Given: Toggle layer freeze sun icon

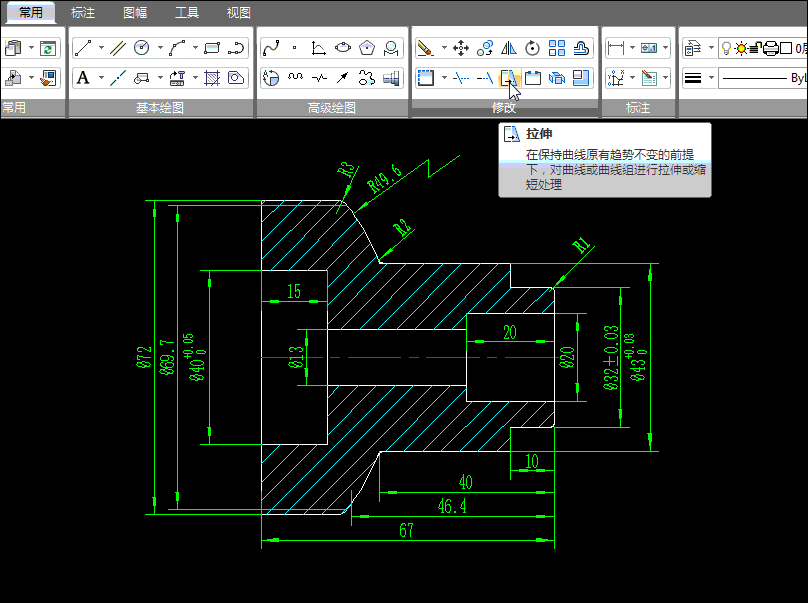Looking at the screenshot, I should [x=741, y=48].
